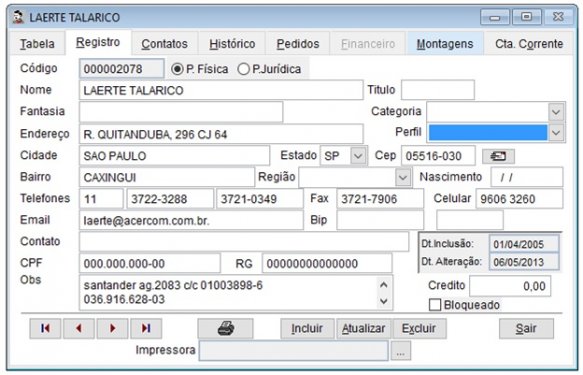Click the Nascimento date field

527,177
